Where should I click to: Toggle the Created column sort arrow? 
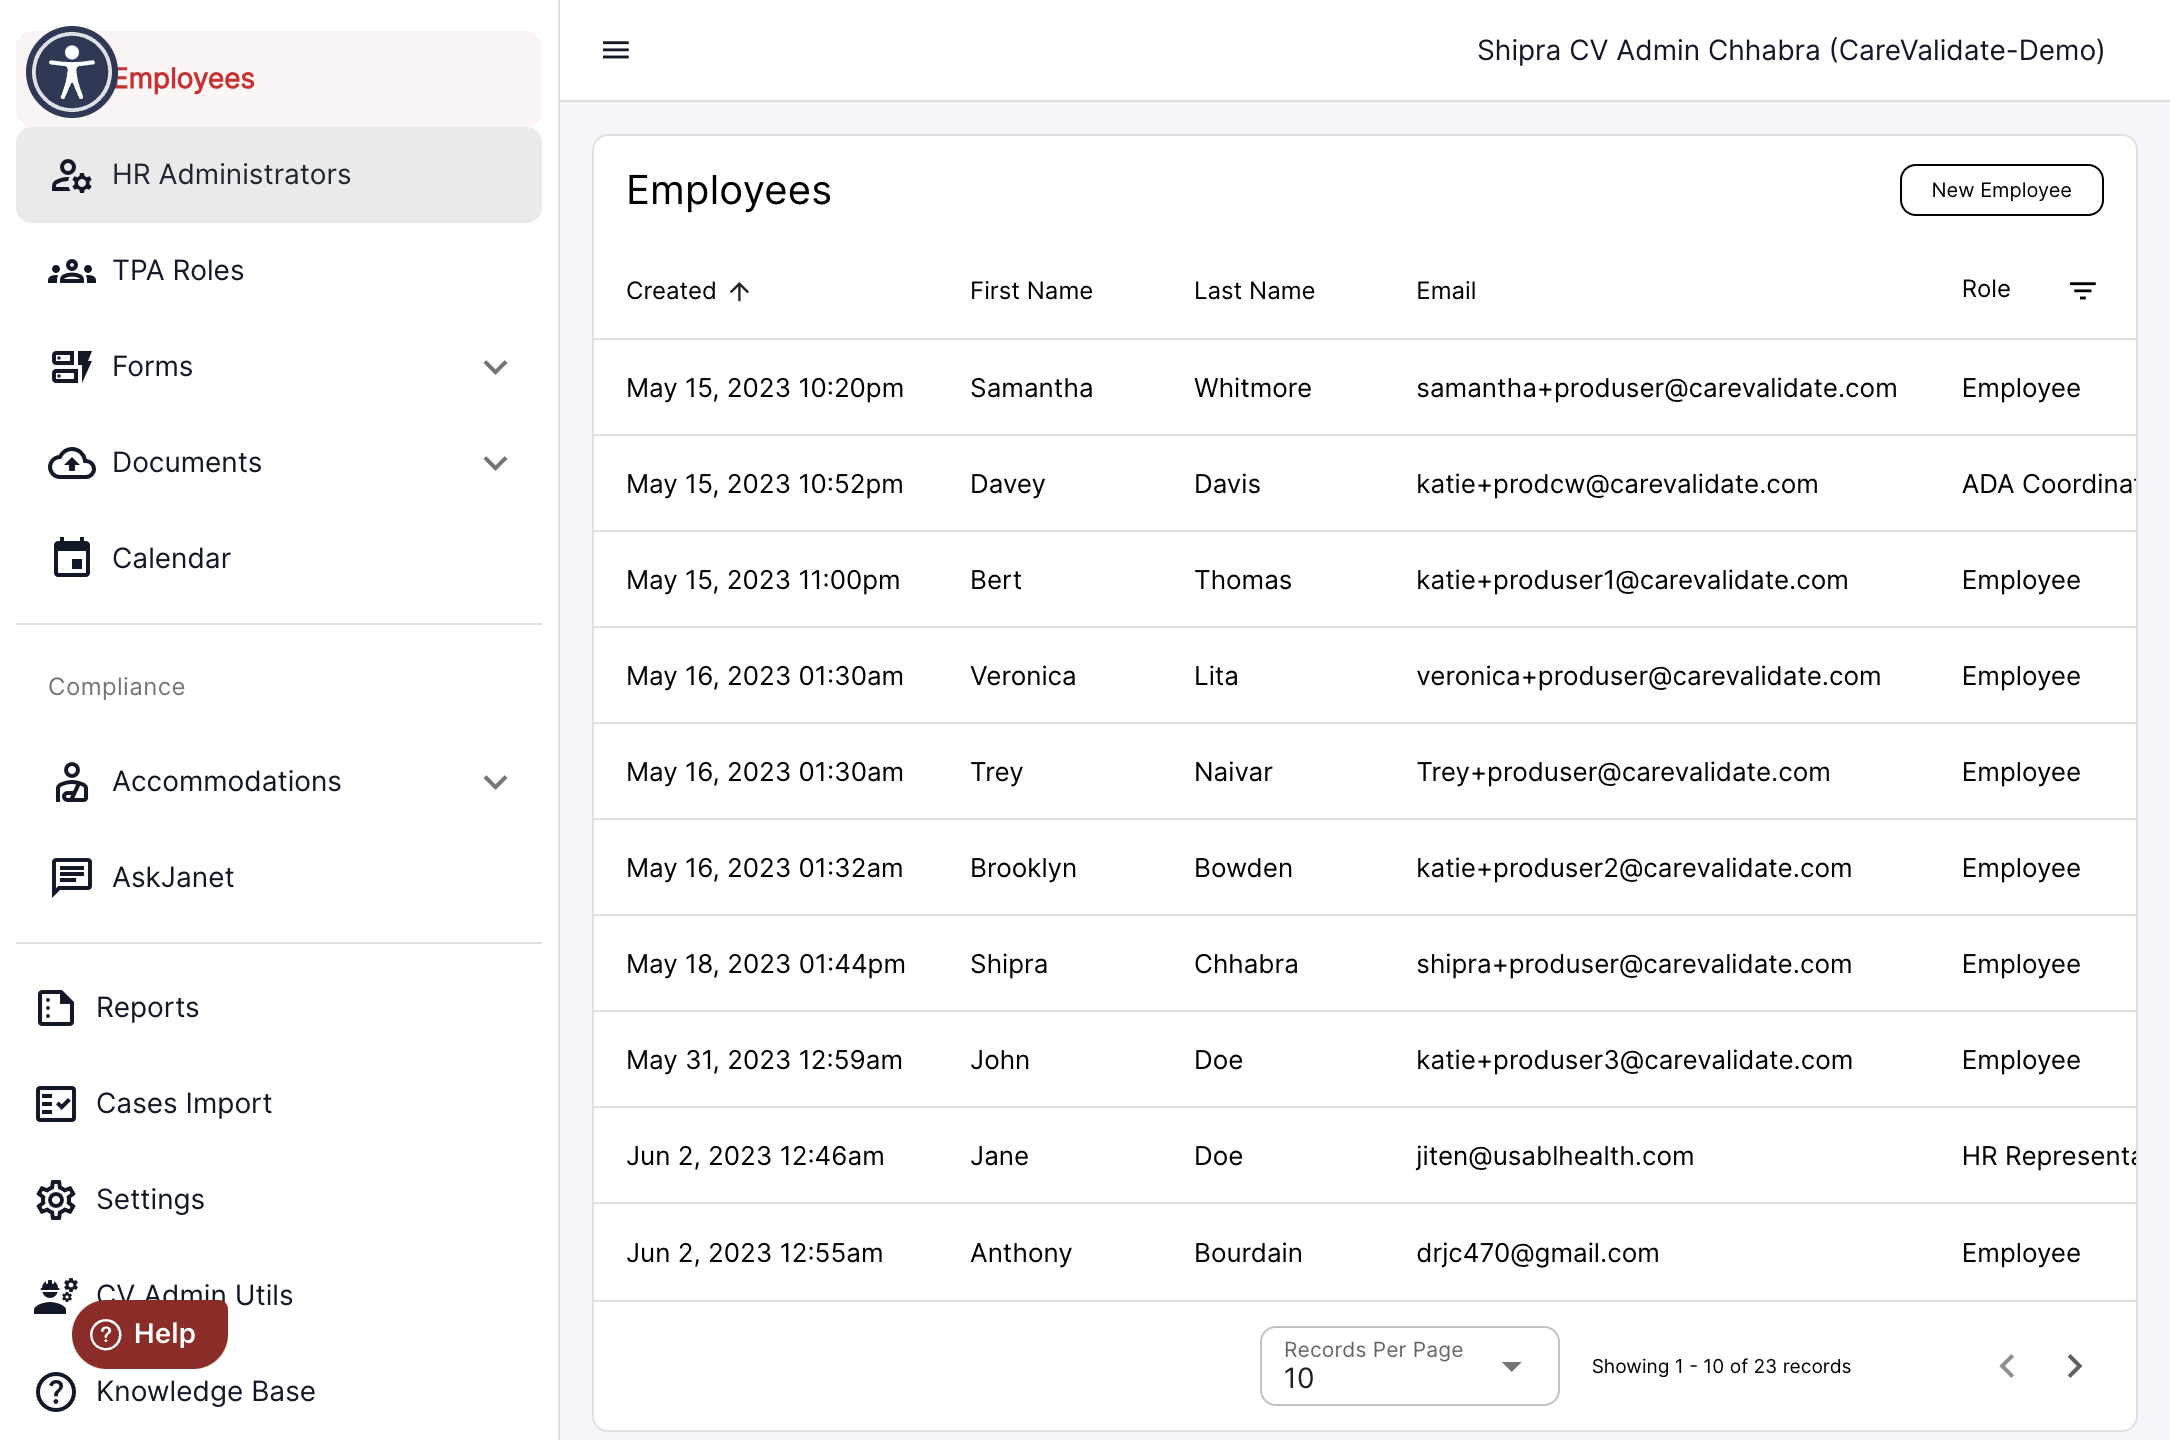pos(740,291)
